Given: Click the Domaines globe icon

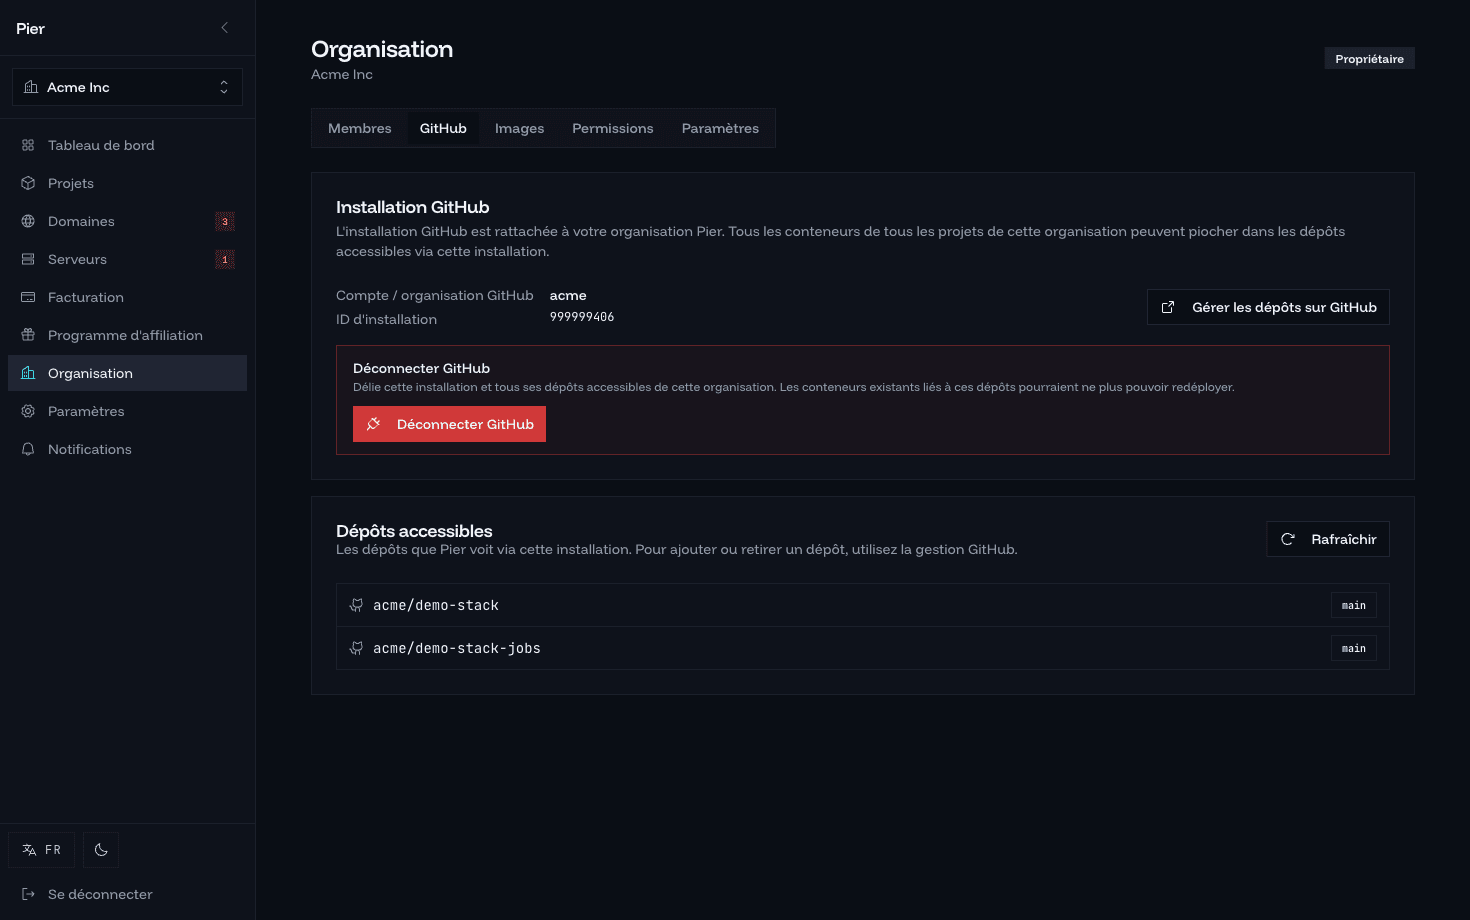Looking at the screenshot, I should 28,221.
